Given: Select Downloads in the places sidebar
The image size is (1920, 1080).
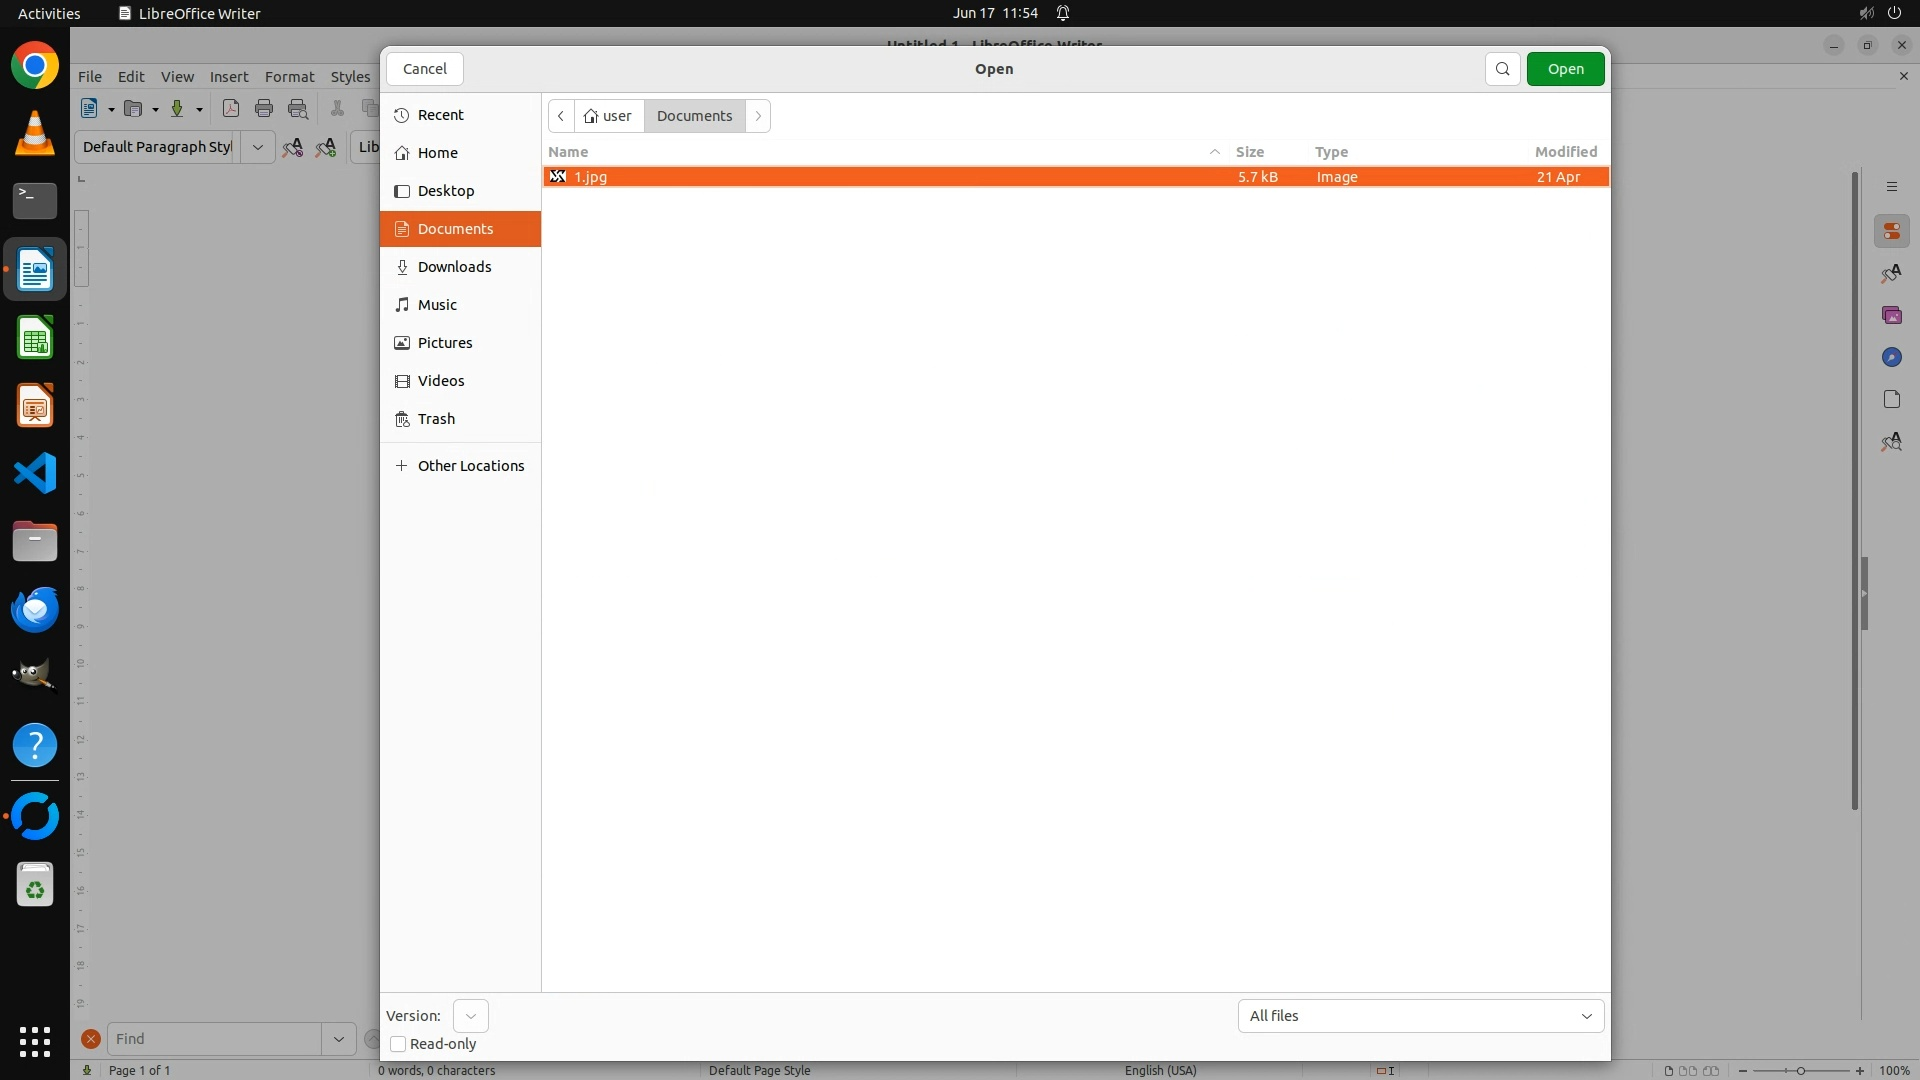Looking at the screenshot, I should pyautogui.click(x=454, y=267).
